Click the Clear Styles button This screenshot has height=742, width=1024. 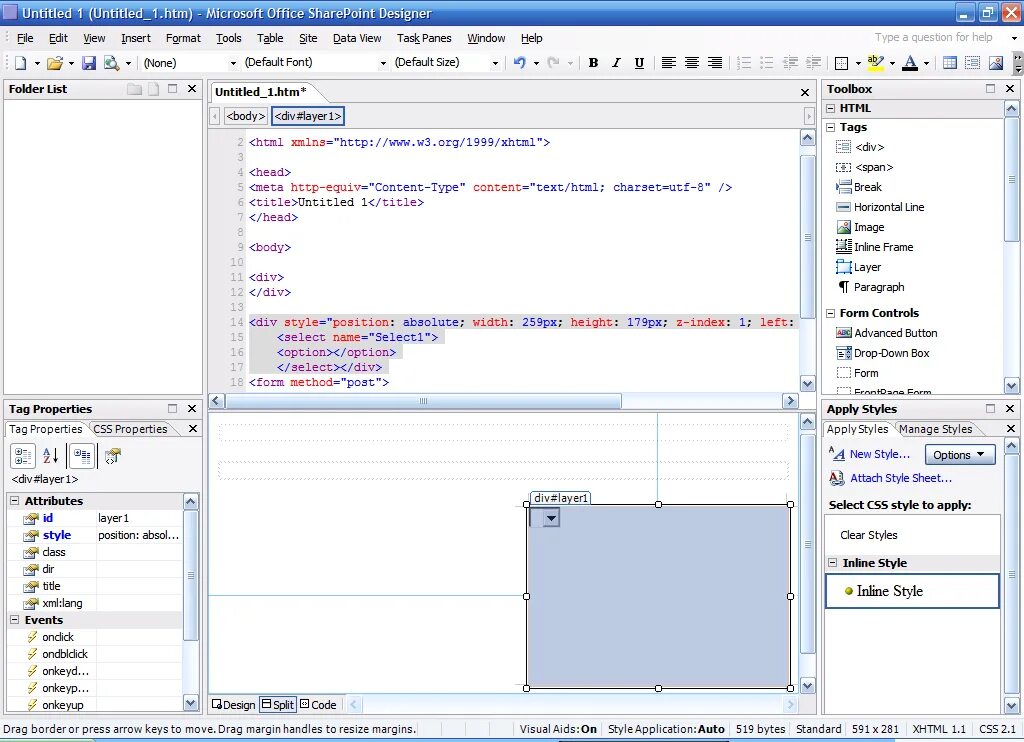tap(868, 535)
